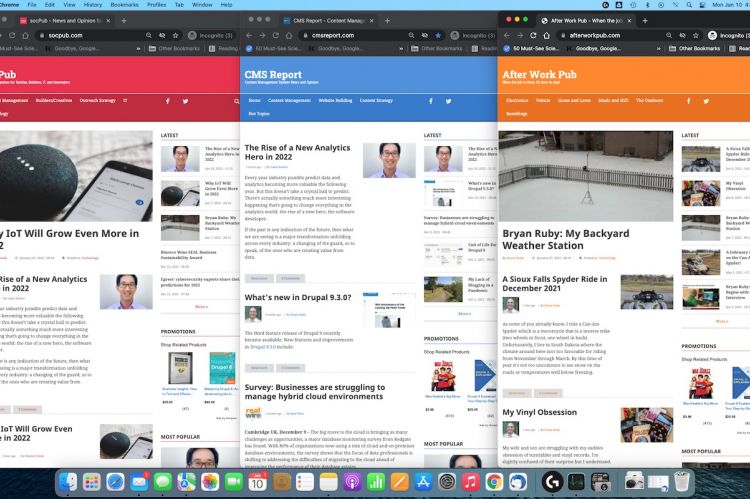The height and width of the screenshot is (499, 750).
Task: Open Electronics in After Work Pub navigation
Action: 517,100
